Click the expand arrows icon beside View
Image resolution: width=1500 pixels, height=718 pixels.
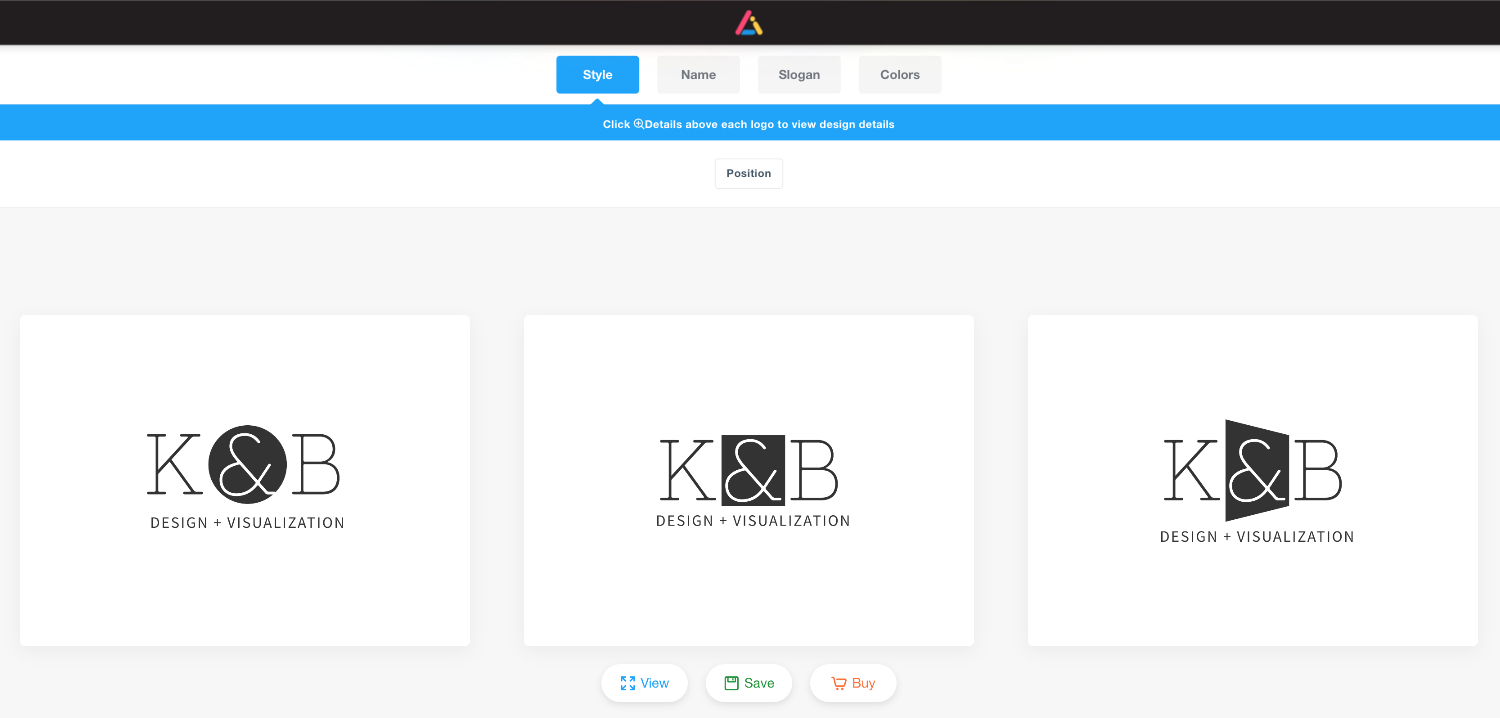pos(628,683)
